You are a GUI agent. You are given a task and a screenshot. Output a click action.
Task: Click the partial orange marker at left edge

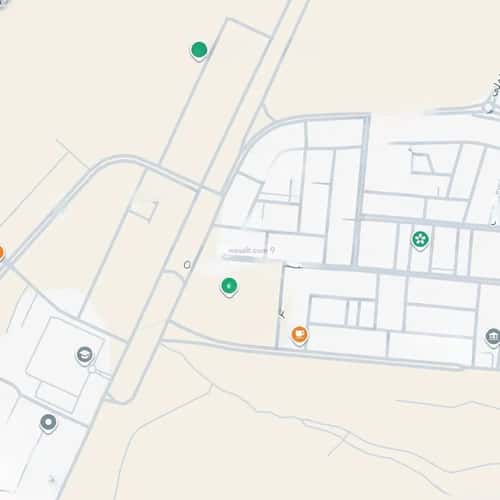[x=1, y=253]
